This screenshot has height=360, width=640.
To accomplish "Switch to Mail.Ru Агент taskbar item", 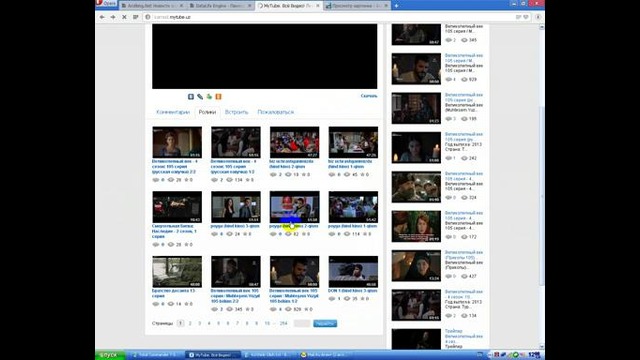I will (x=325, y=355).
